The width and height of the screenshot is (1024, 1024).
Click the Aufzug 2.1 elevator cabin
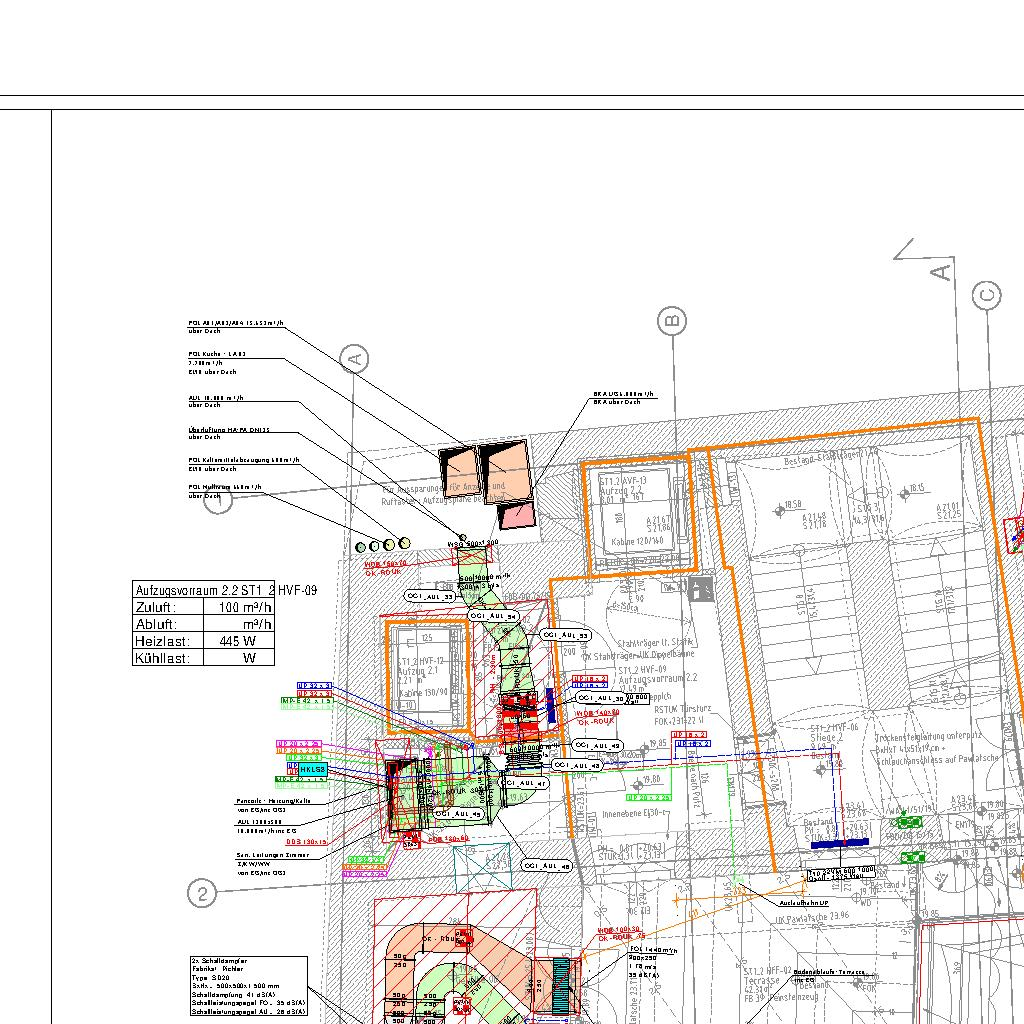[x=428, y=678]
